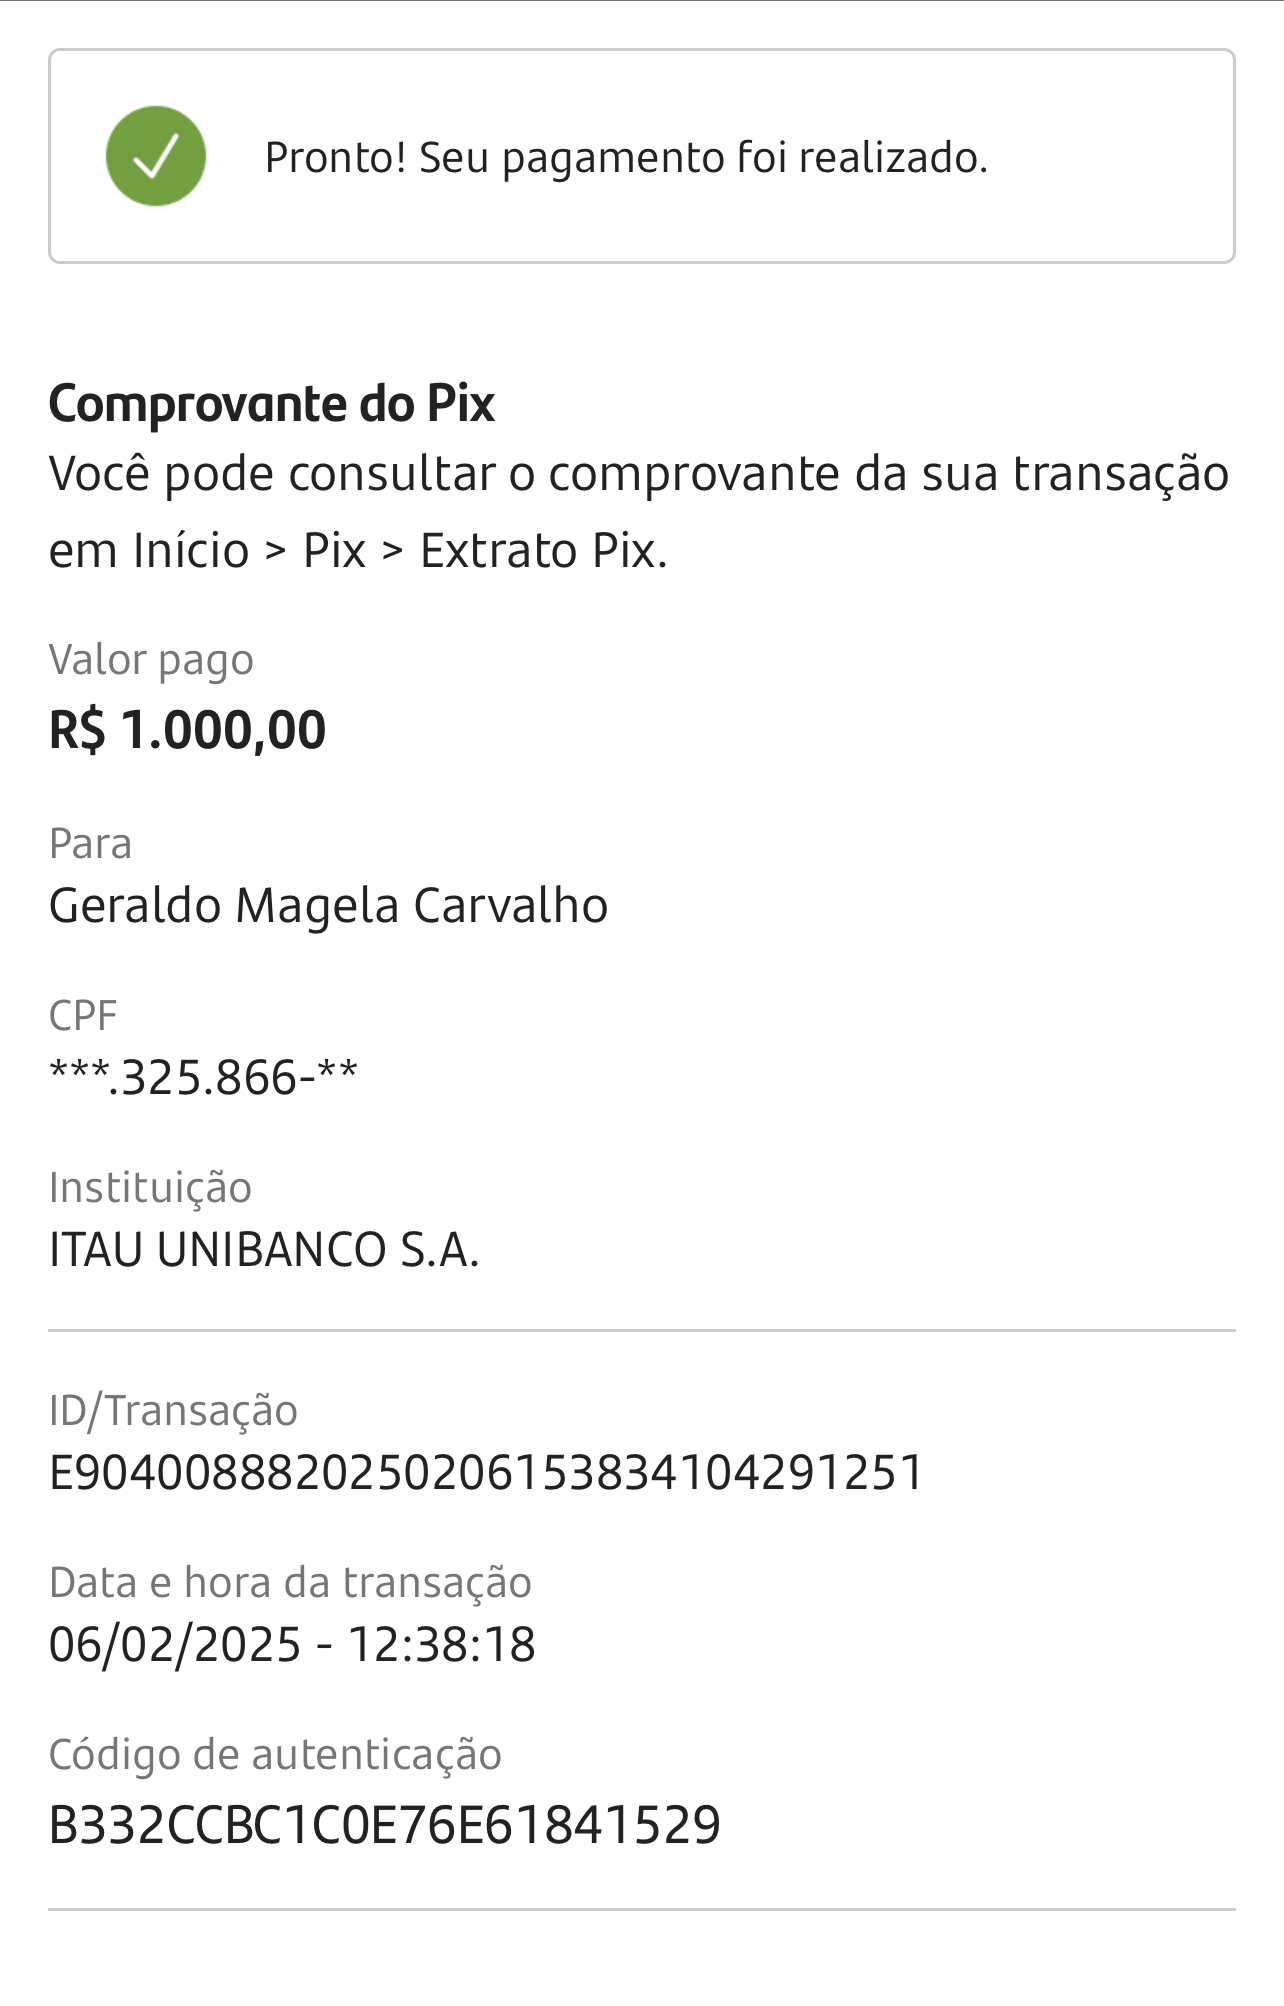Select the transaction ID starting with E904
1284x2006 pixels.
[x=486, y=1473]
